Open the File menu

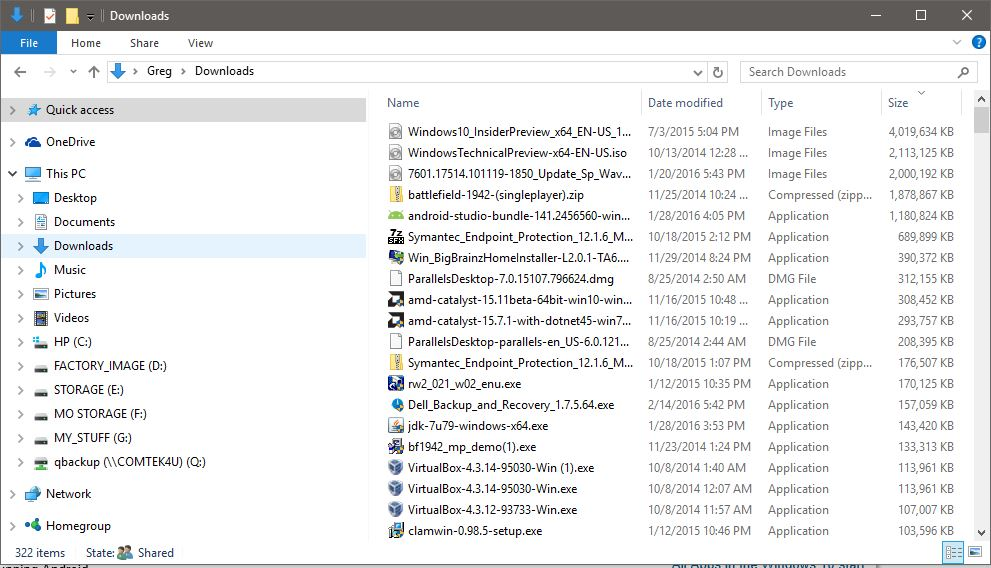pos(28,43)
